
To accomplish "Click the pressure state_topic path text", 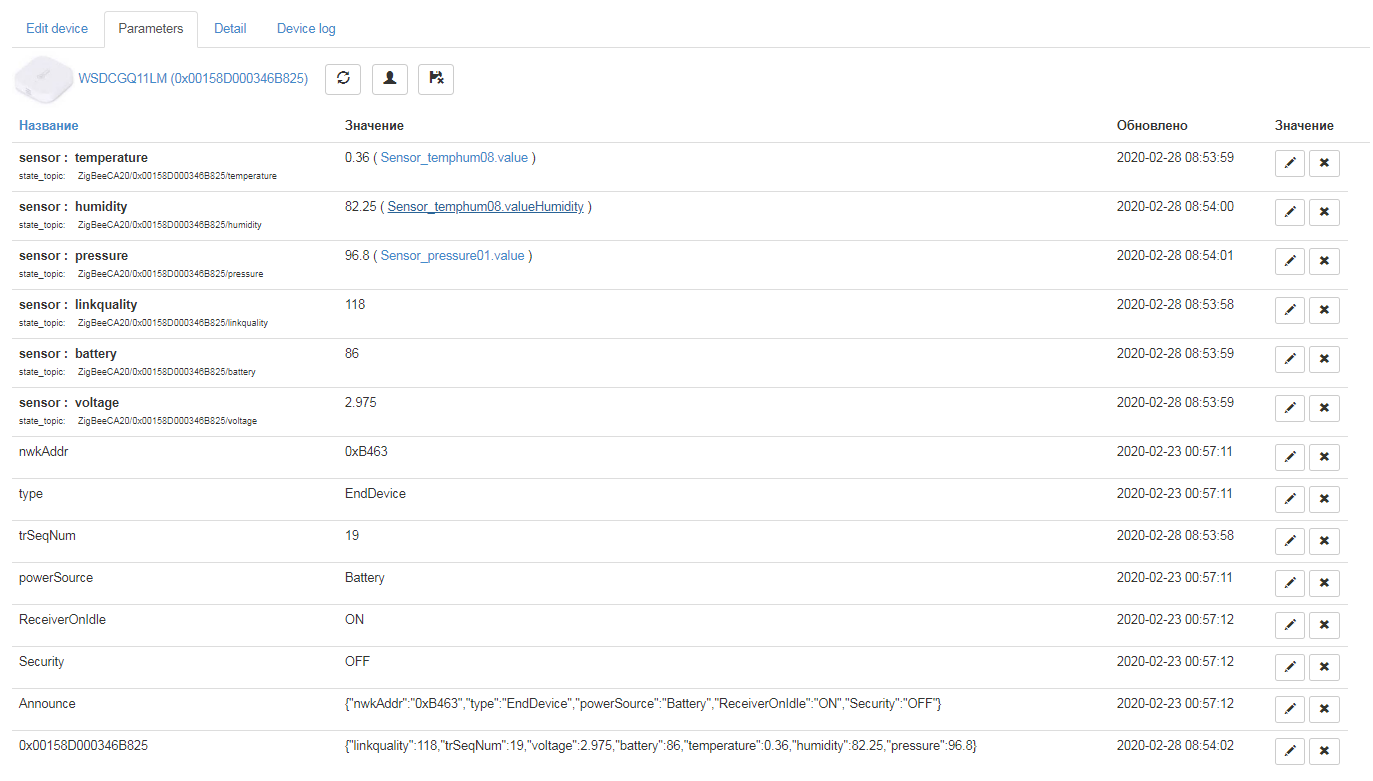I will tap(170, 274).
